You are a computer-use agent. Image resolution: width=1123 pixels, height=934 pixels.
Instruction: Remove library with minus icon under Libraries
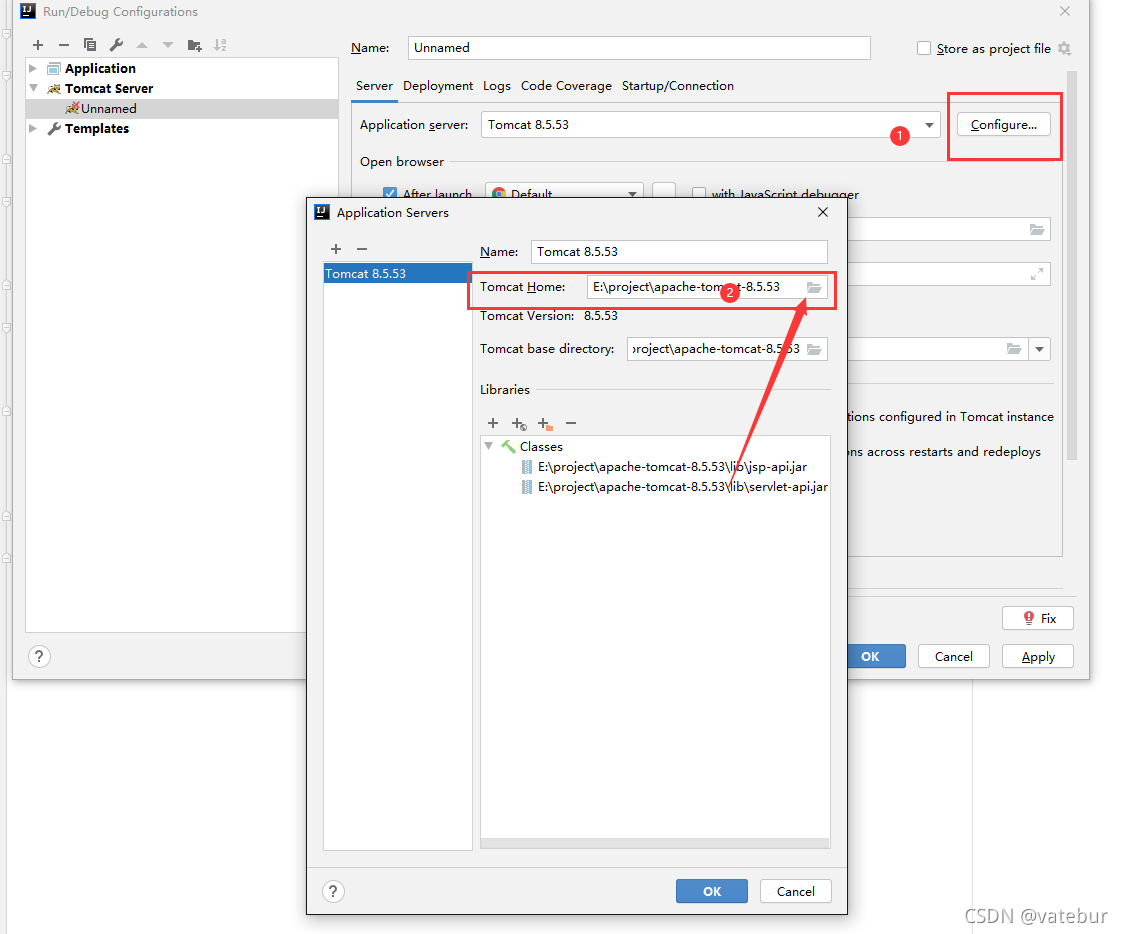(571, 423)
